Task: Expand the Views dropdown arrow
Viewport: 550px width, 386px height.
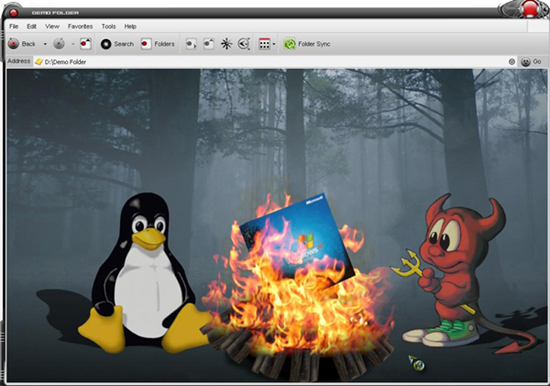Action: pos(274,44)
